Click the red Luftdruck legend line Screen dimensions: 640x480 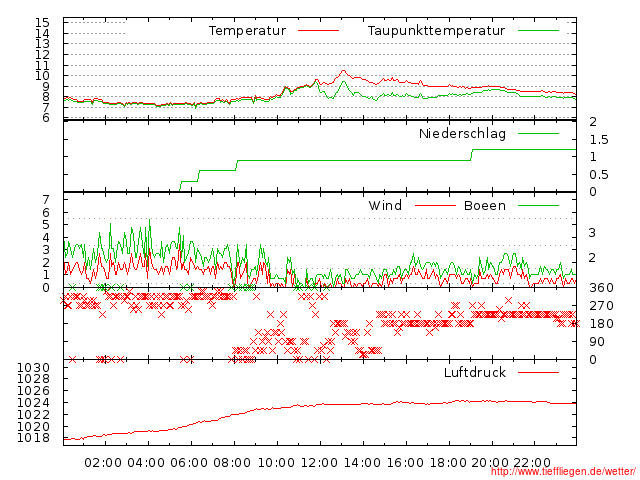pyautogui.click(x=538, y=372)
